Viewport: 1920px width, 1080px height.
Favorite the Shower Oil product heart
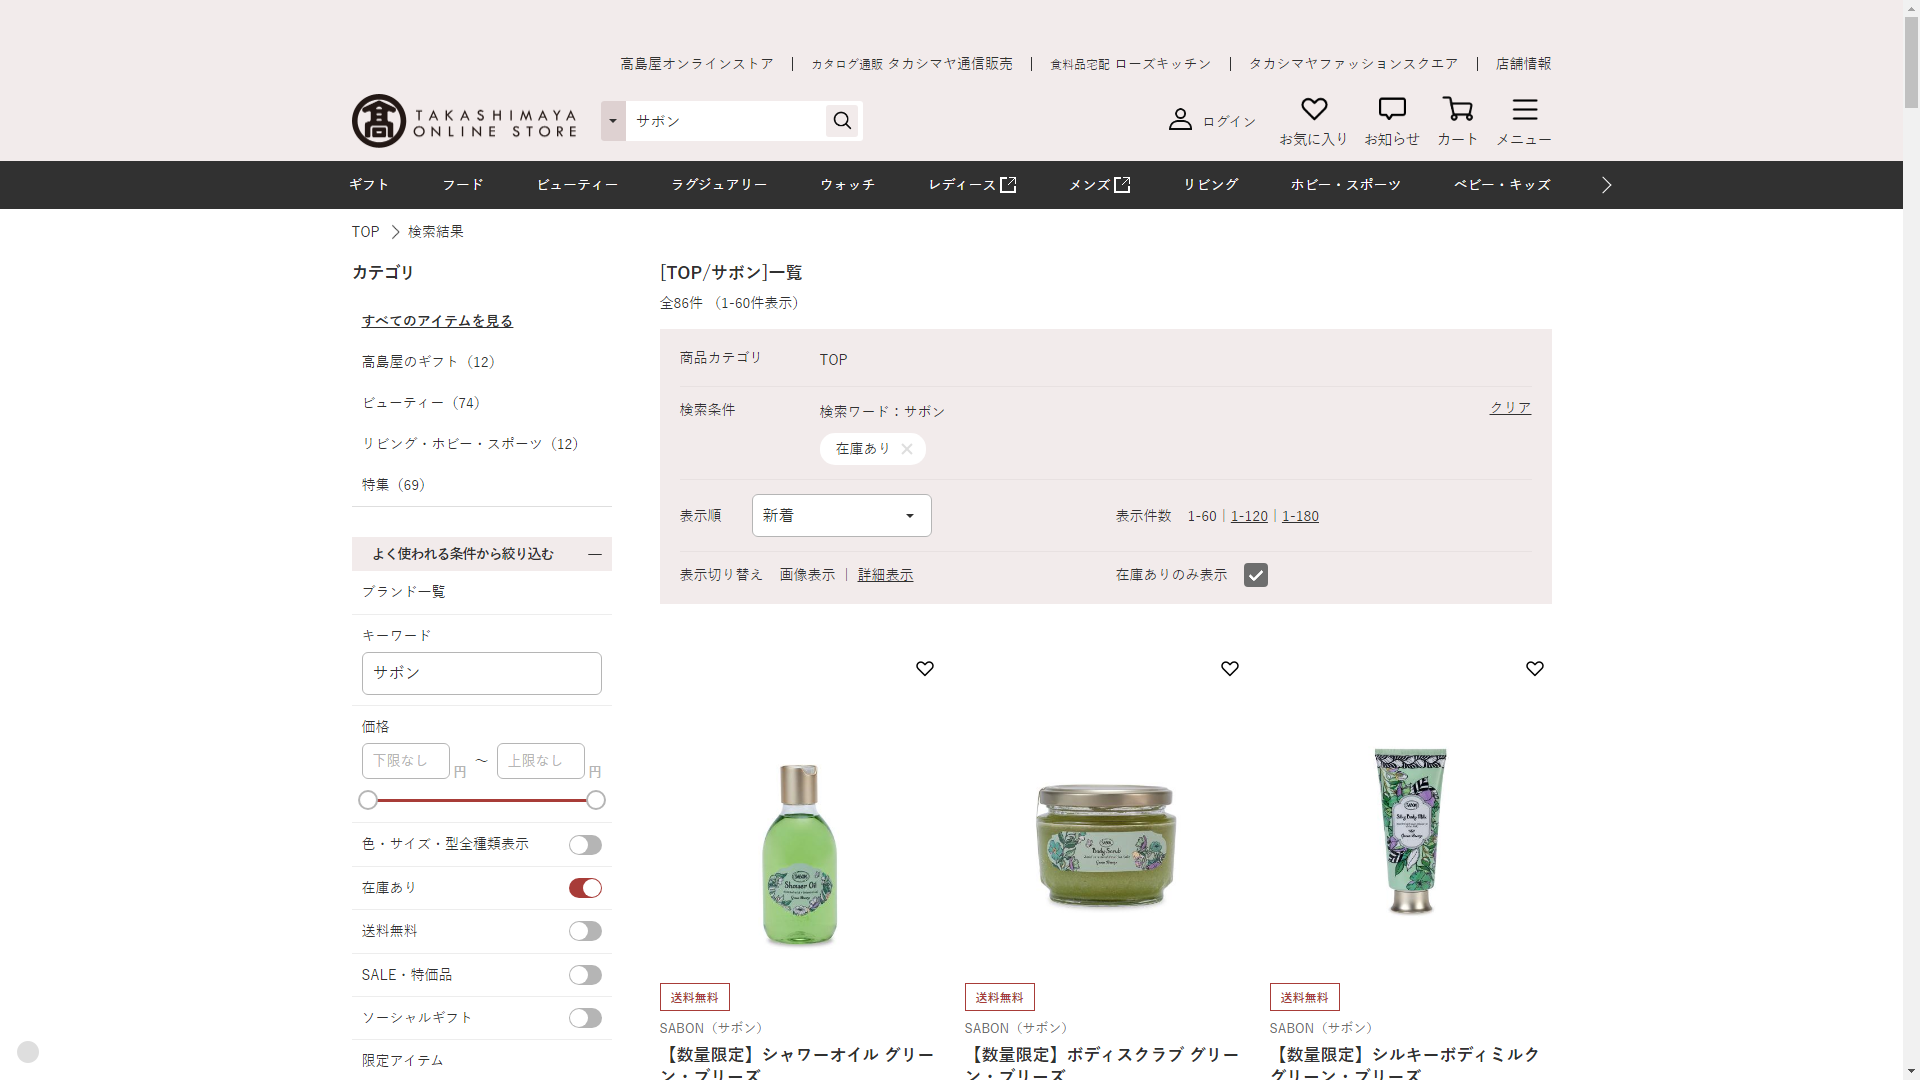coord(924,668)
